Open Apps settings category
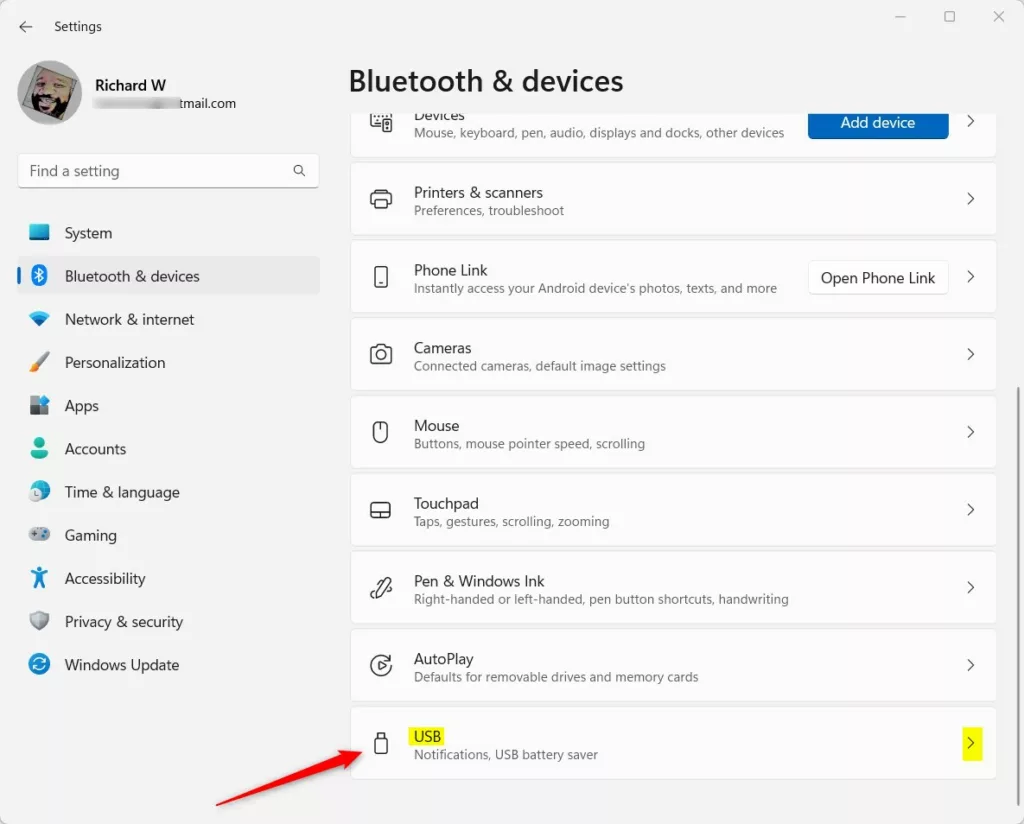 click(168, 405)
